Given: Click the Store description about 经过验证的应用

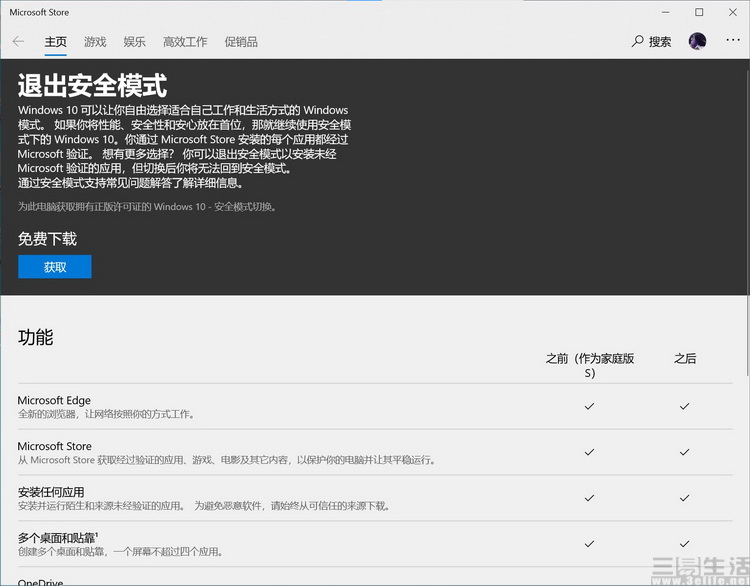Looking at the screenshot, I should [226, 460].
